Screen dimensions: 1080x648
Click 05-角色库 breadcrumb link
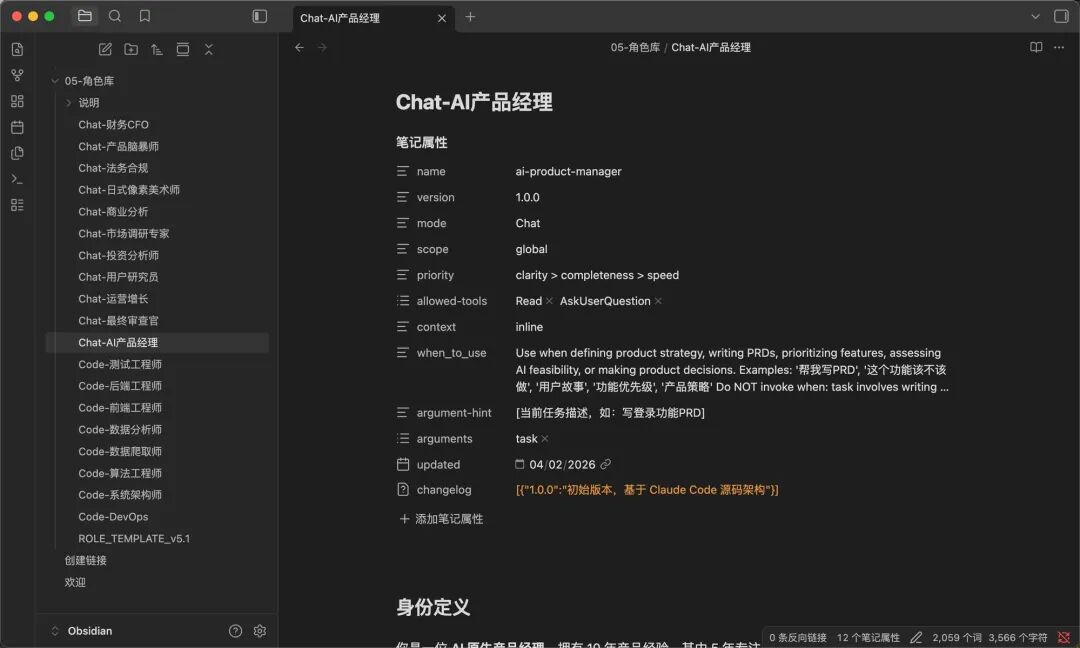pyautogui.click(x=635, y=48)
